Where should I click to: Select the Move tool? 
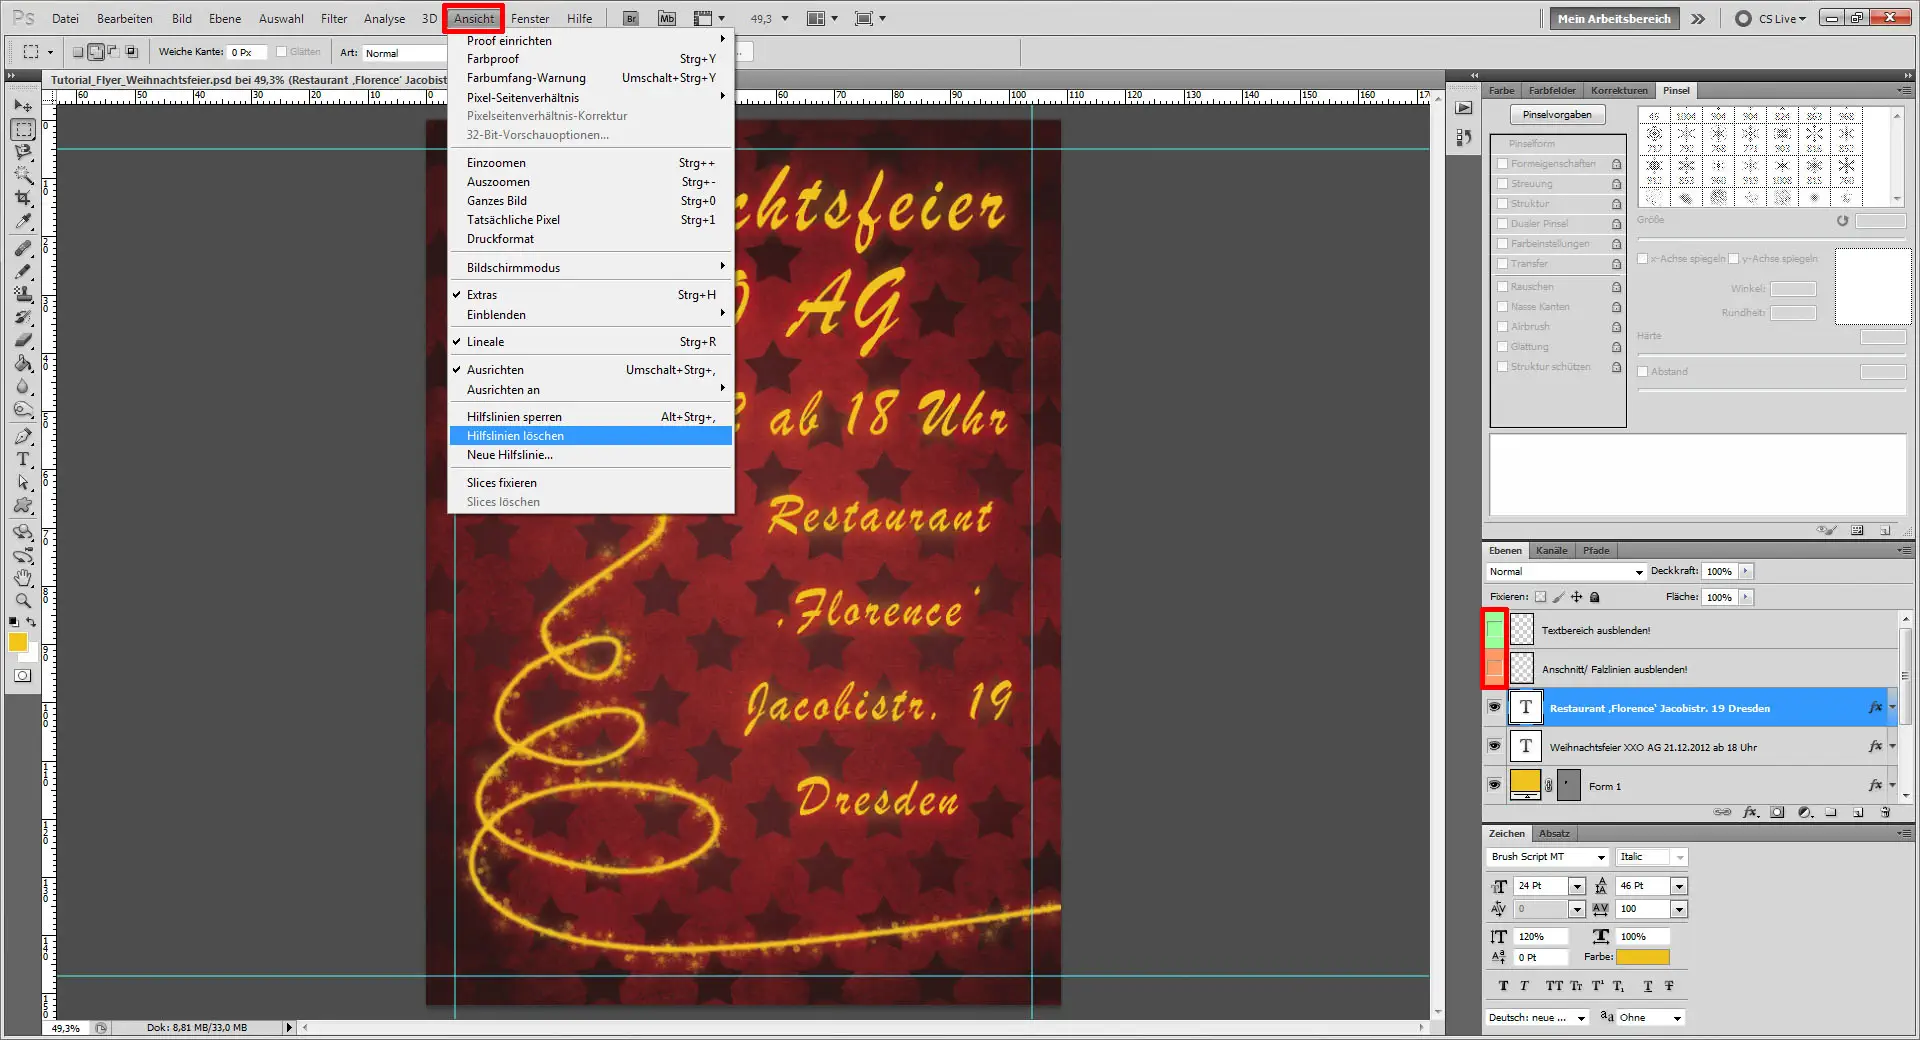tap(23, 106)
